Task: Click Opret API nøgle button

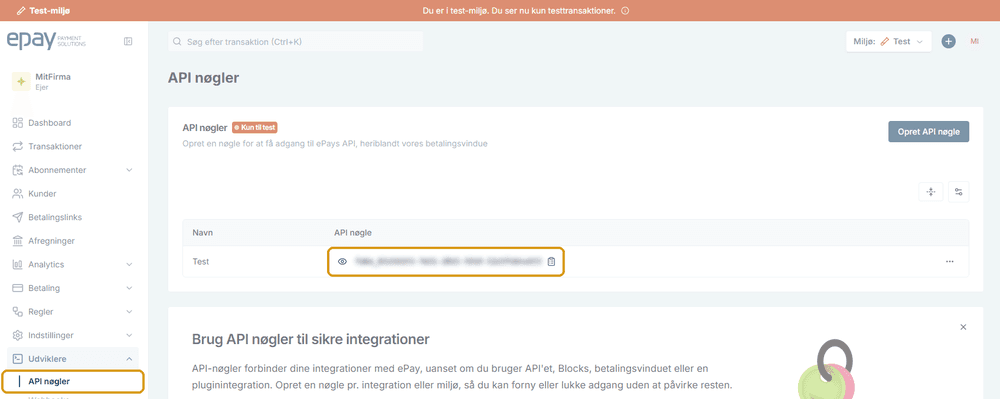Action: [929, 132]
